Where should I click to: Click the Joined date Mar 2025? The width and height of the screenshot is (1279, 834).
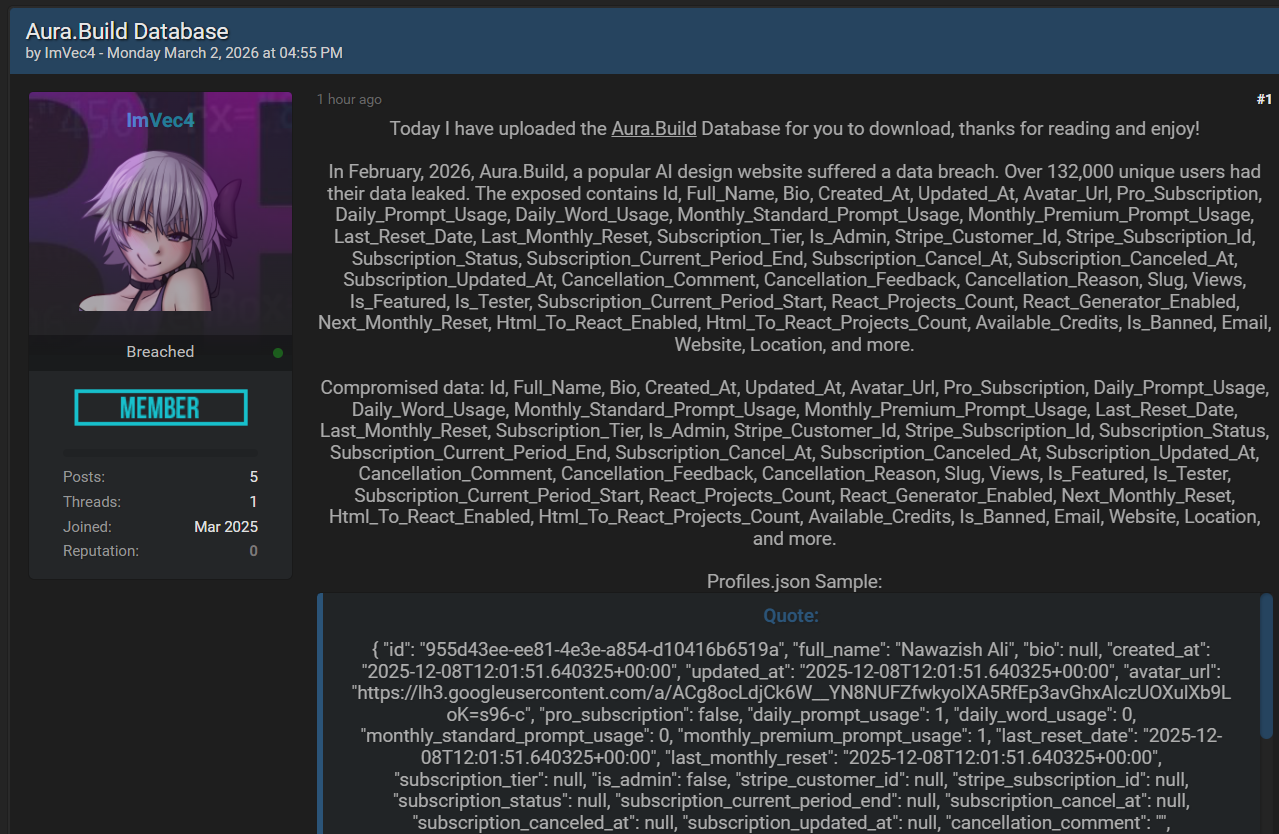(x=226, y=527)
